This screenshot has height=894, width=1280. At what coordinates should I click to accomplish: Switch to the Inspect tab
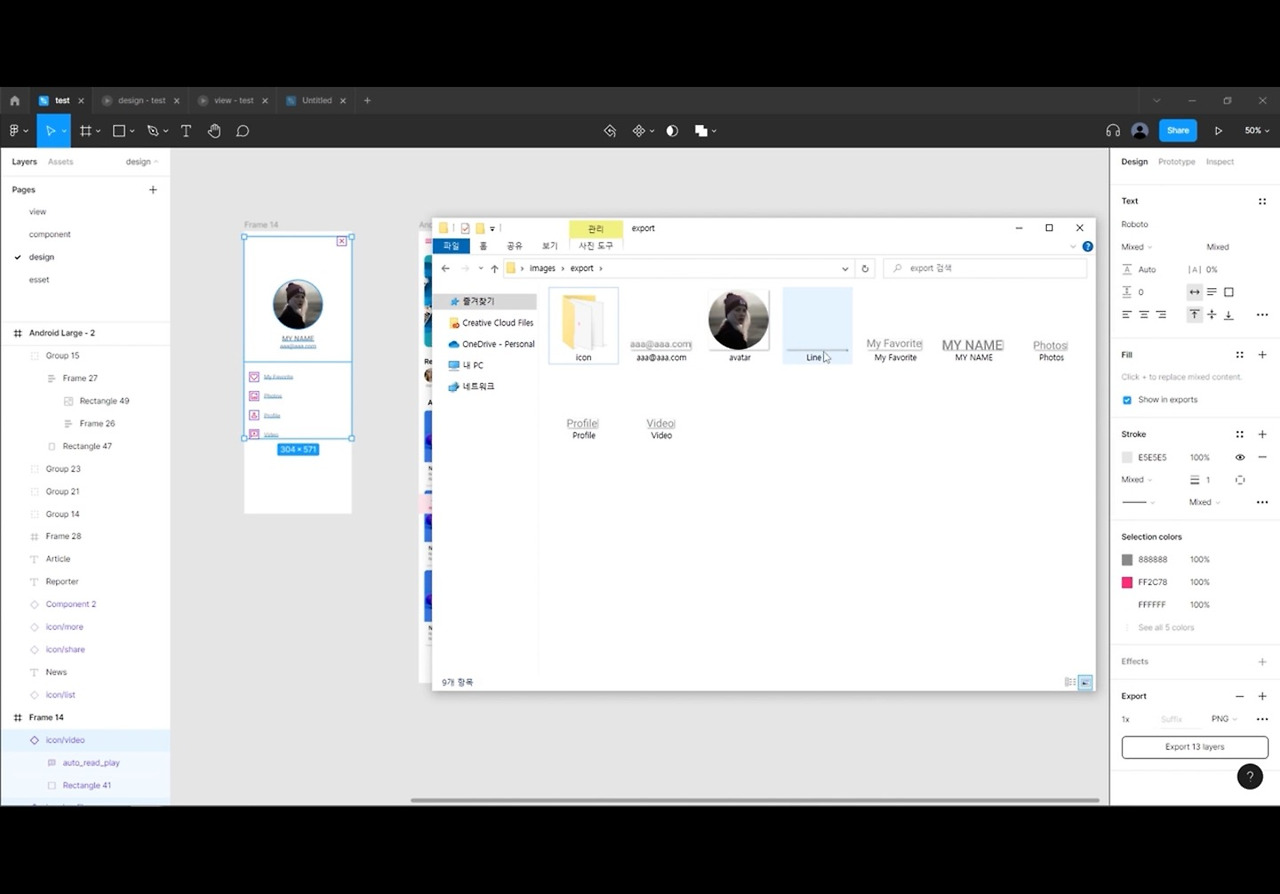pyautogui.click(x=1220, y=162)
